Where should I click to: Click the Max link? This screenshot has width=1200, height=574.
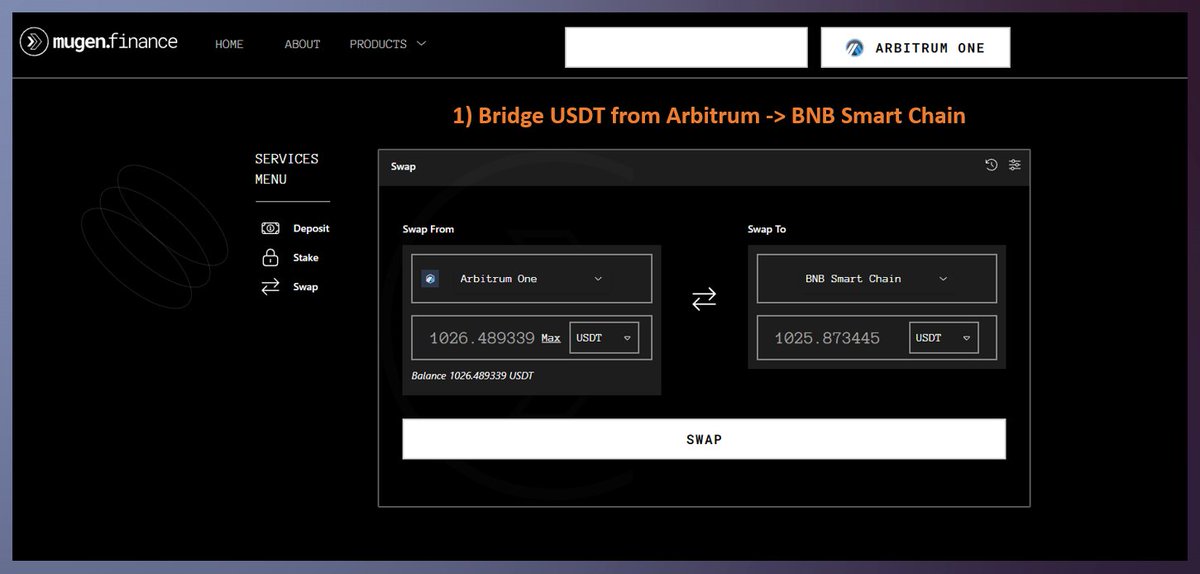pyautogui.click(x=551, y=338)
